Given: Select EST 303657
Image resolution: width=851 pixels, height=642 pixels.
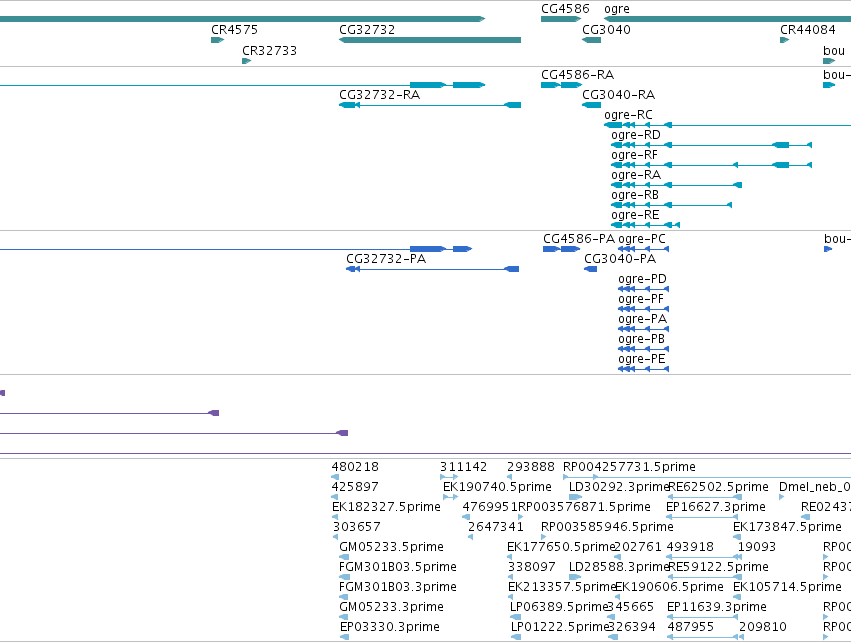Looking at the screenshot, I should coord(356,527).
